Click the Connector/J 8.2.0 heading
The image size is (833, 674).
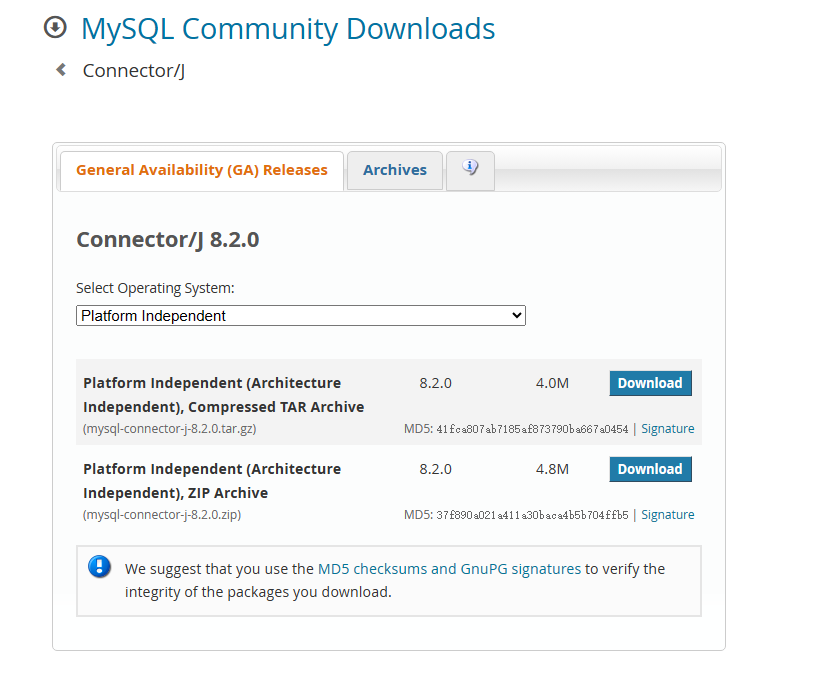click(x=168, y=240)
